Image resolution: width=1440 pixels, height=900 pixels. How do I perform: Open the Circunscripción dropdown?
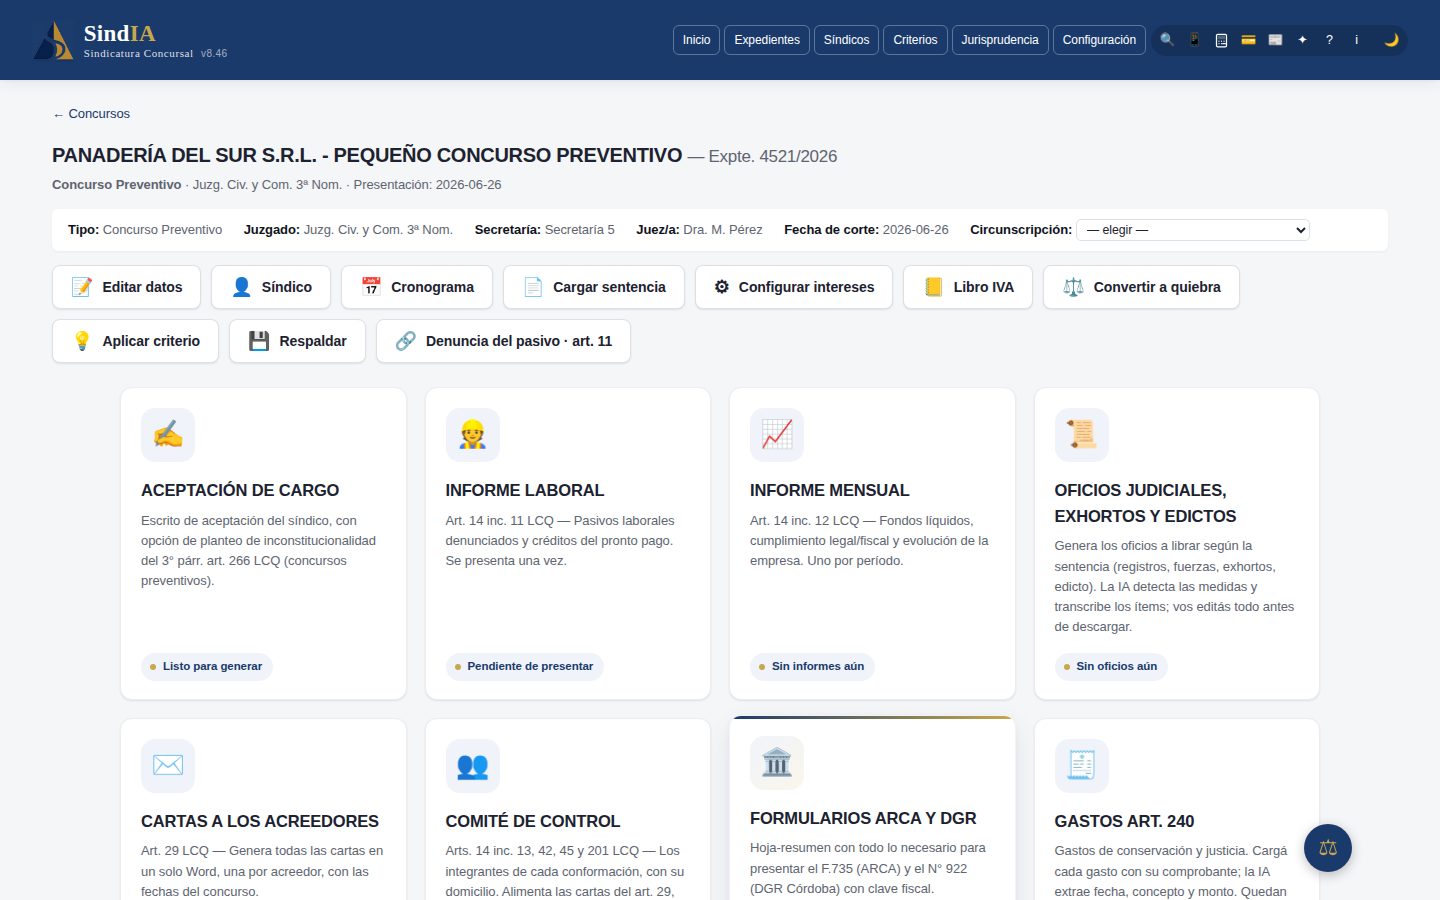point(1193,230)
